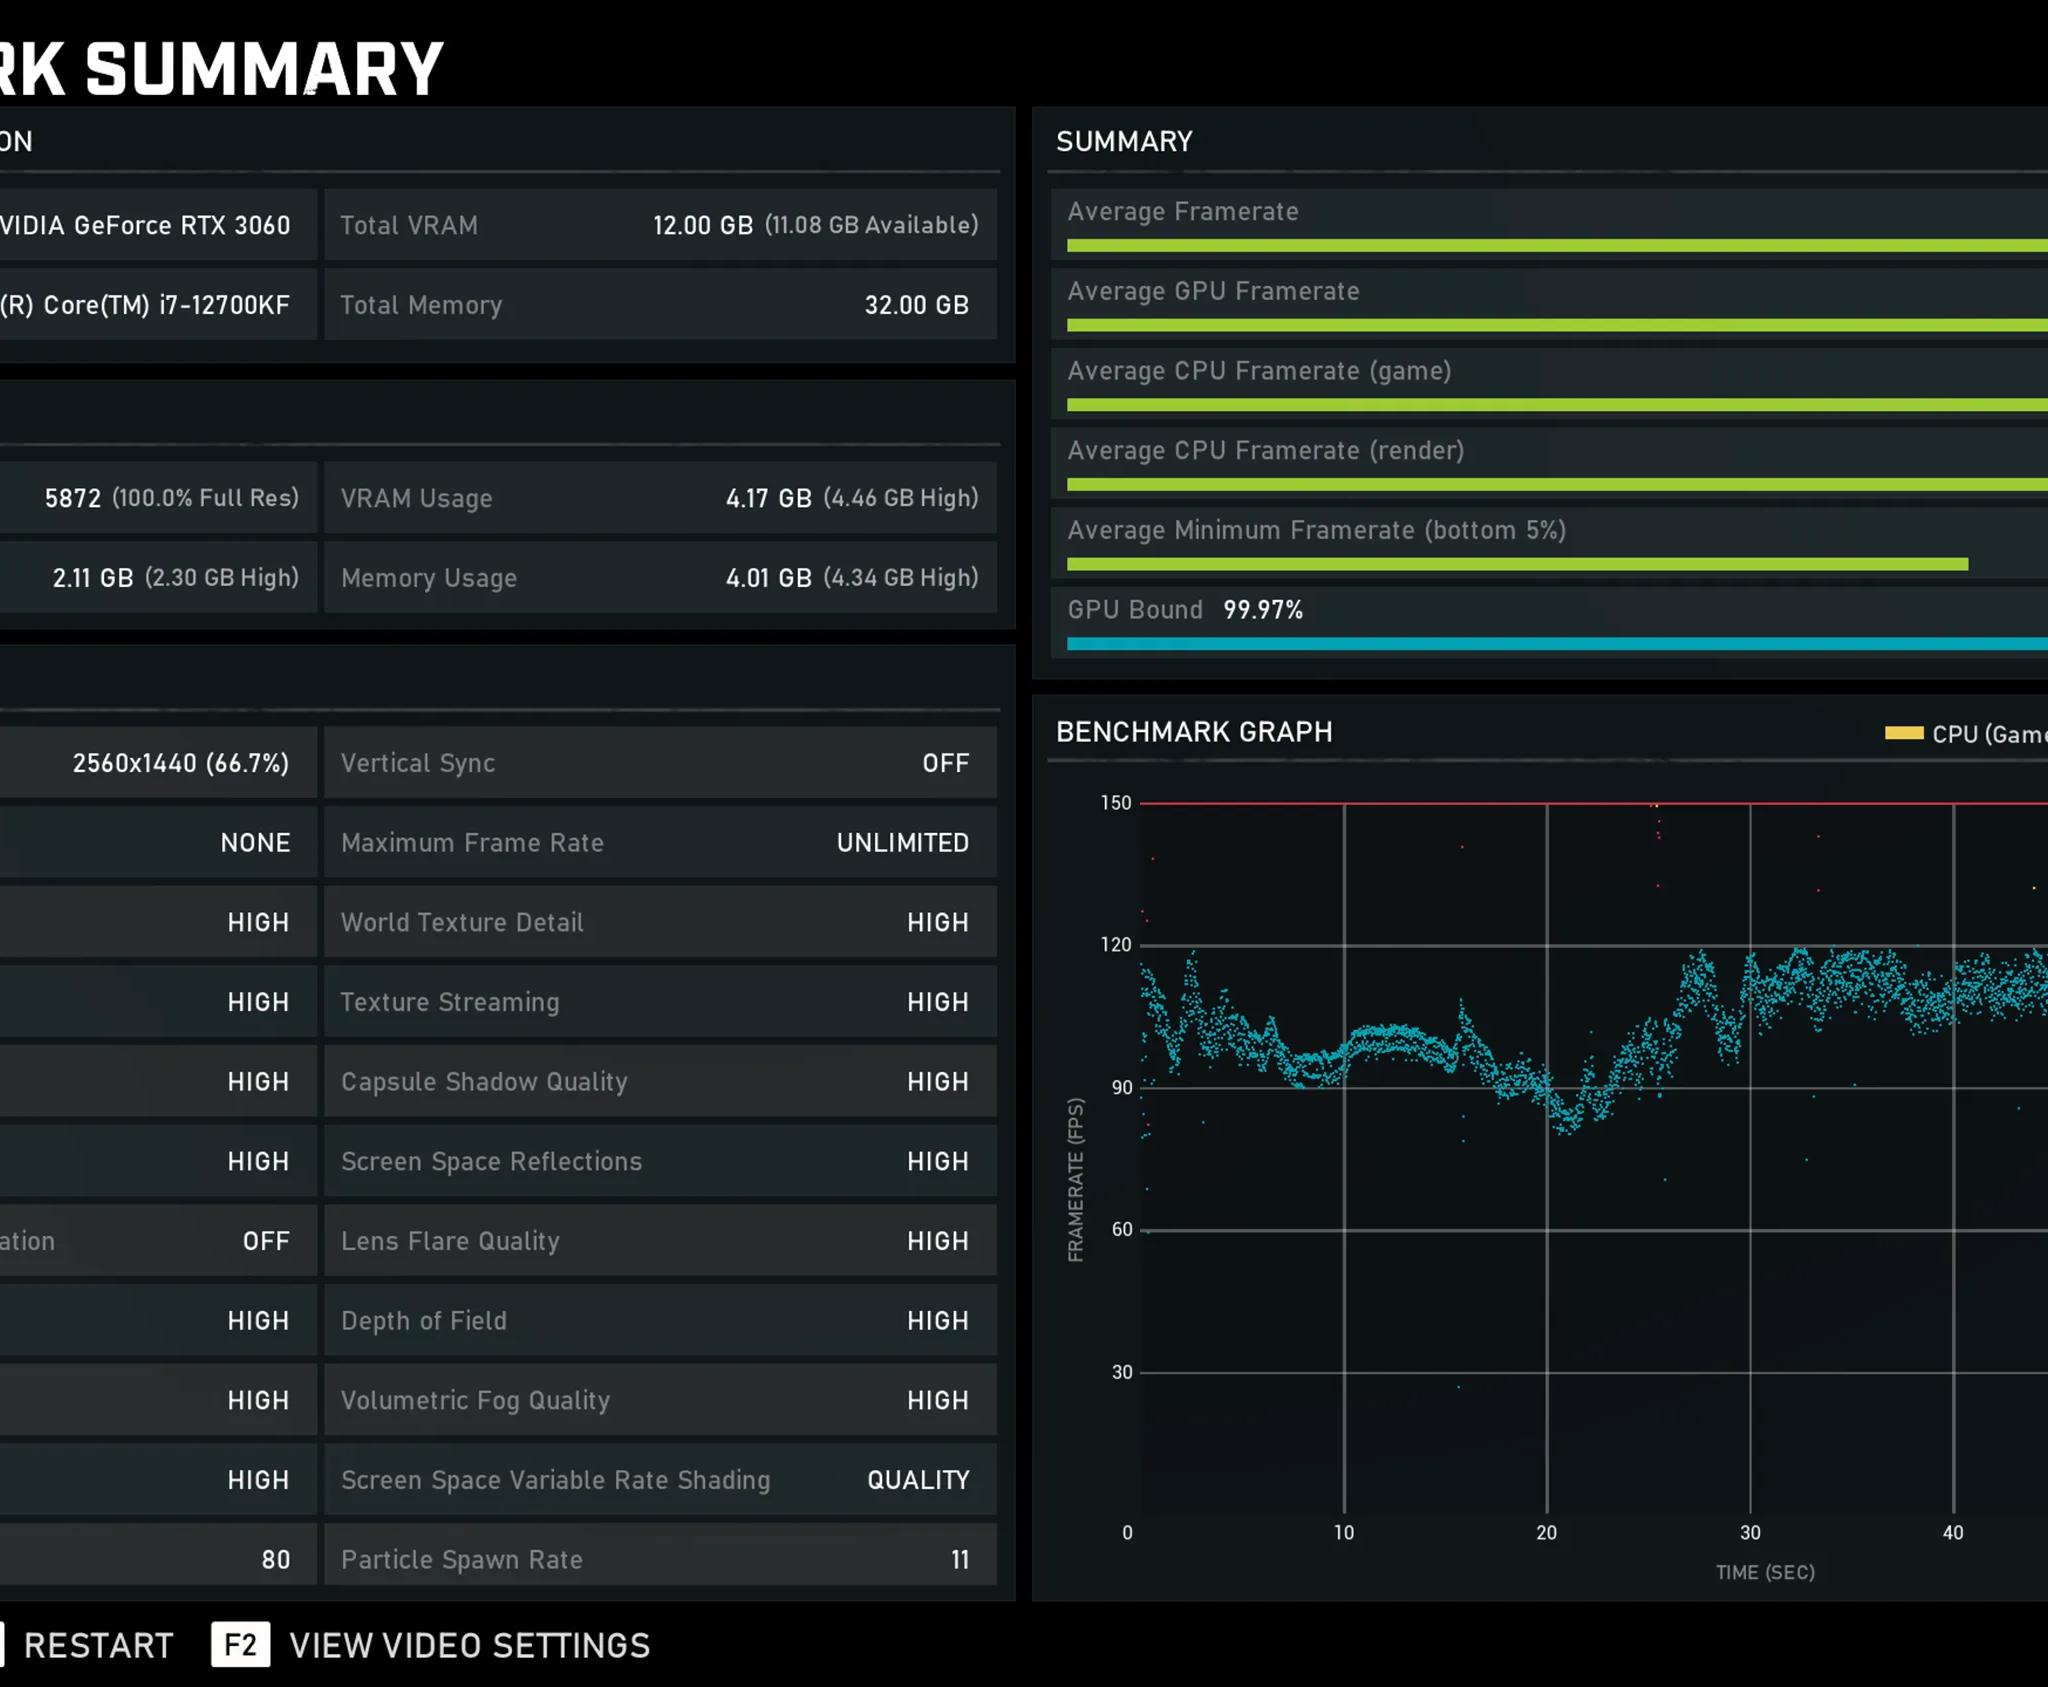The height and width of the screenshot is (1687, 2048).
Task: Click the "GeForce RTX 3060" GPU name
Action: [182, 226]
